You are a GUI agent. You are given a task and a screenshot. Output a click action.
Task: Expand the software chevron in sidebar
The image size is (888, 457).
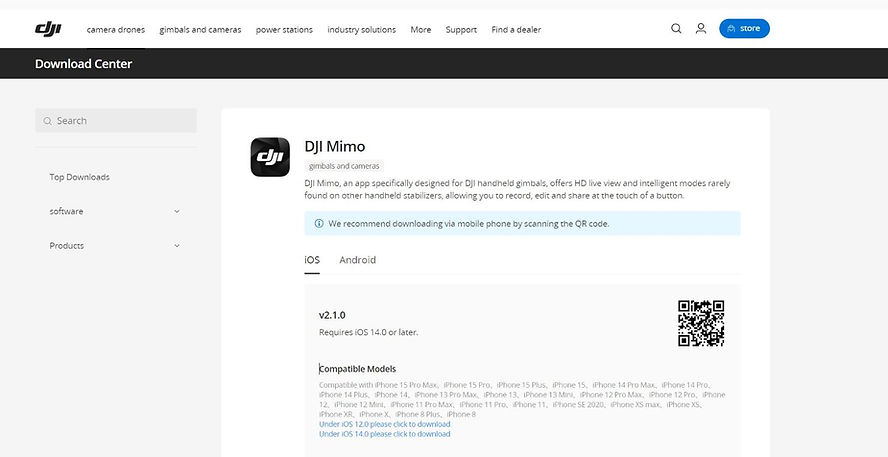(177, 211)
